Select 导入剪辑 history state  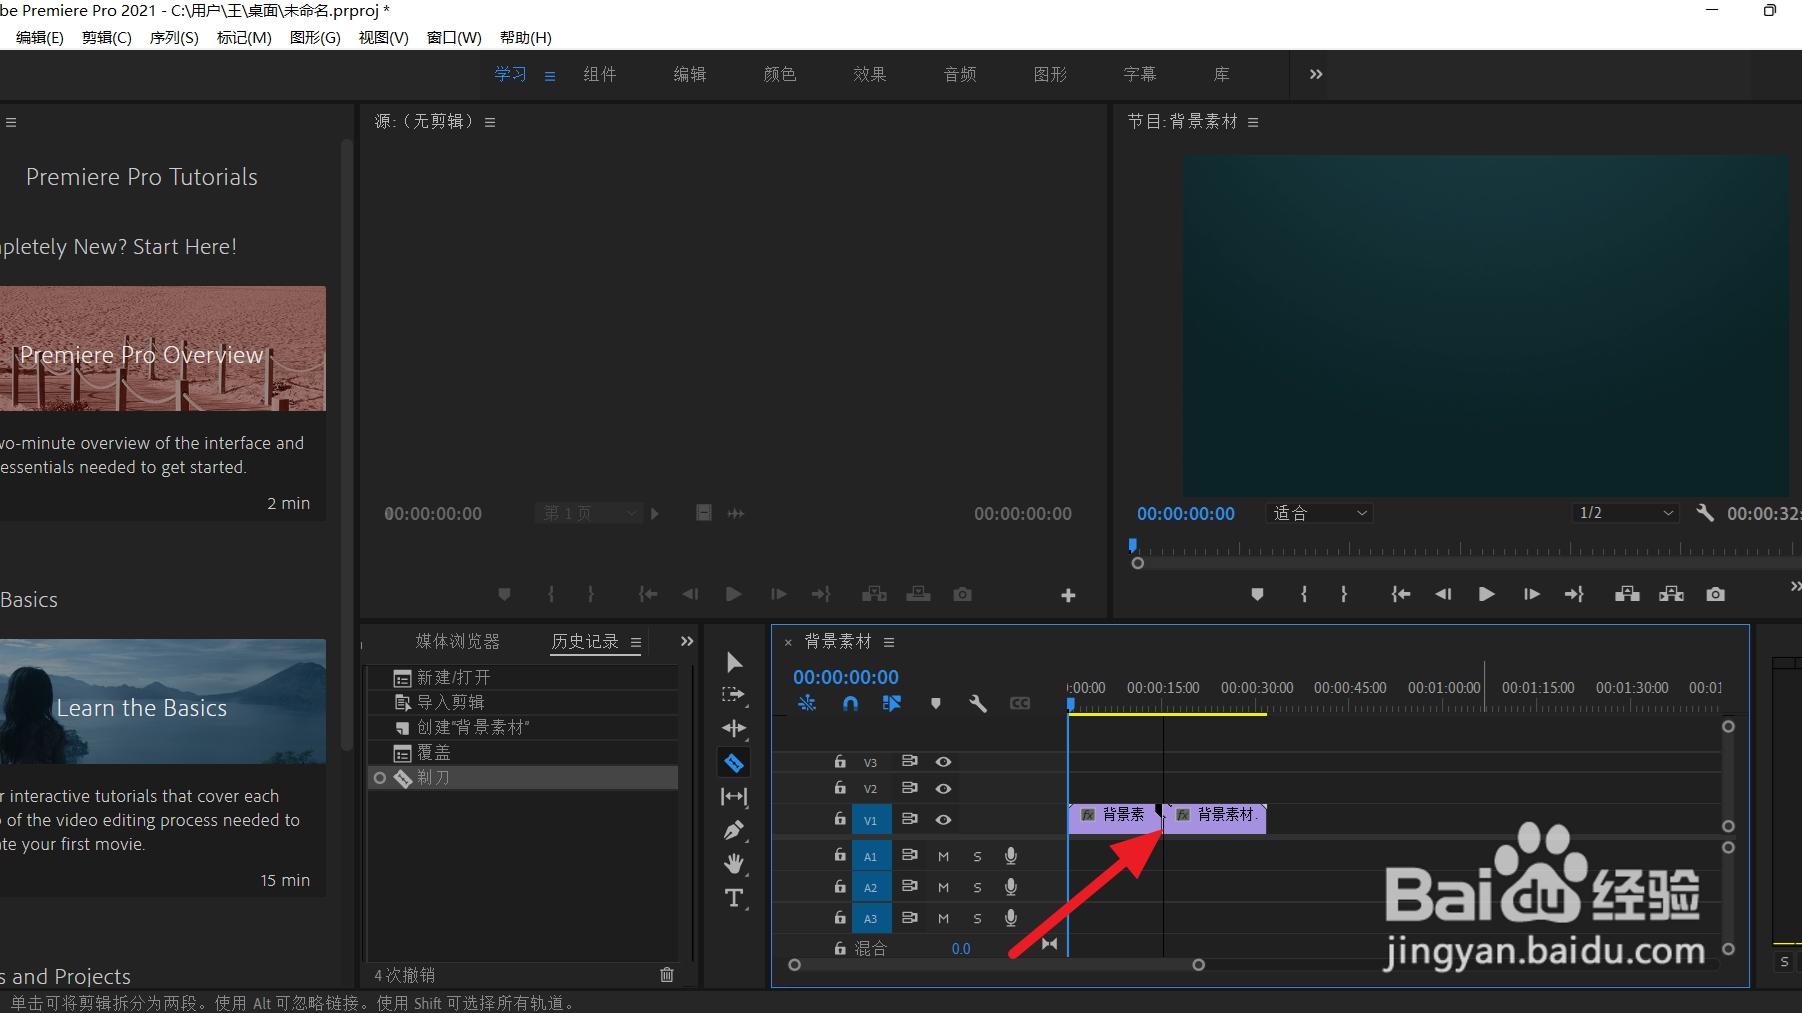click(x=523, y=702)
